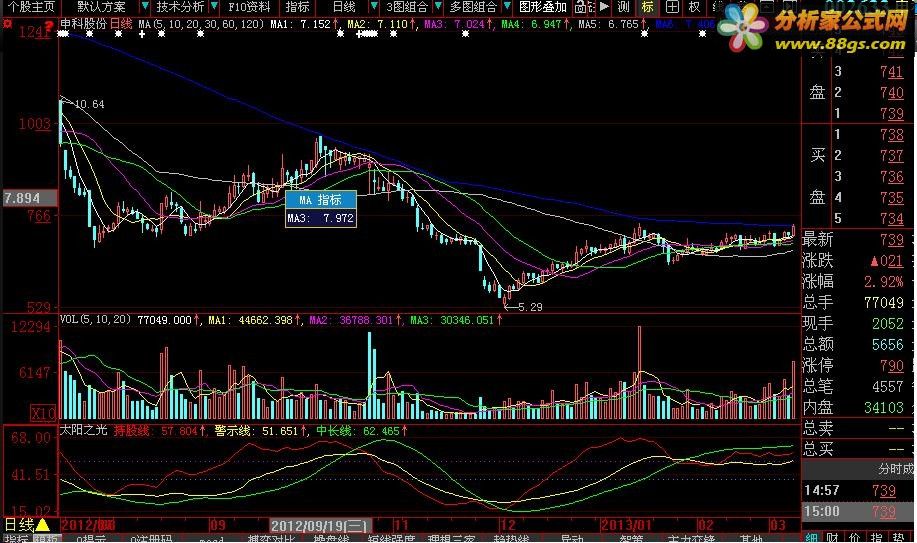Click the red 日线 label beside stock name
The height and width of the screenshot is (543, 917).
pos(121,24)
